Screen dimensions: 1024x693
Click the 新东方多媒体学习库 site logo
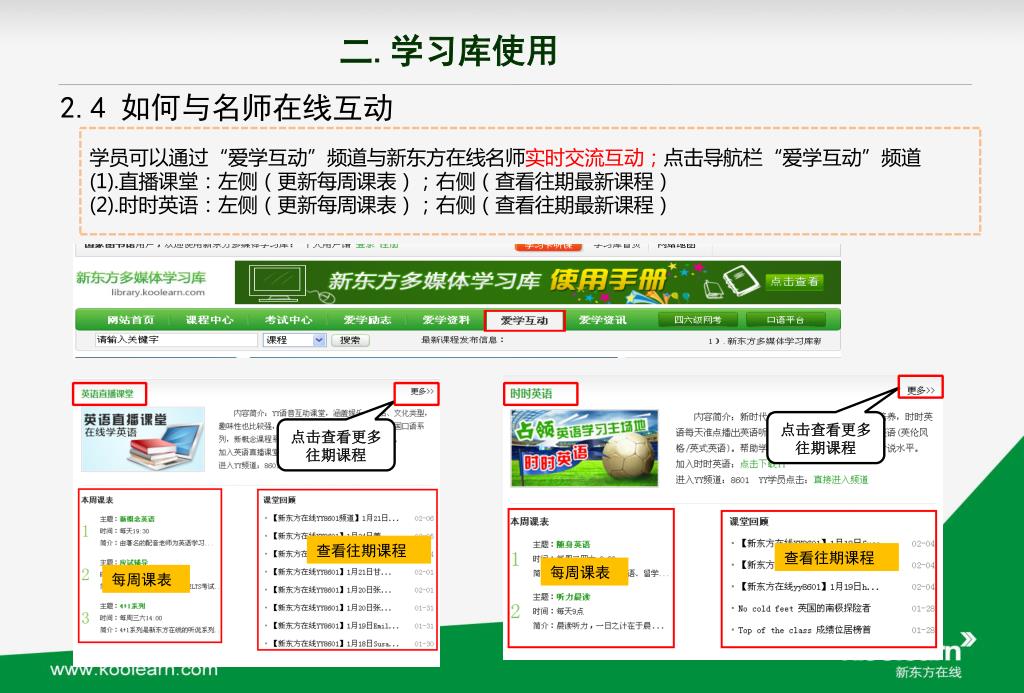click(141, 278)
